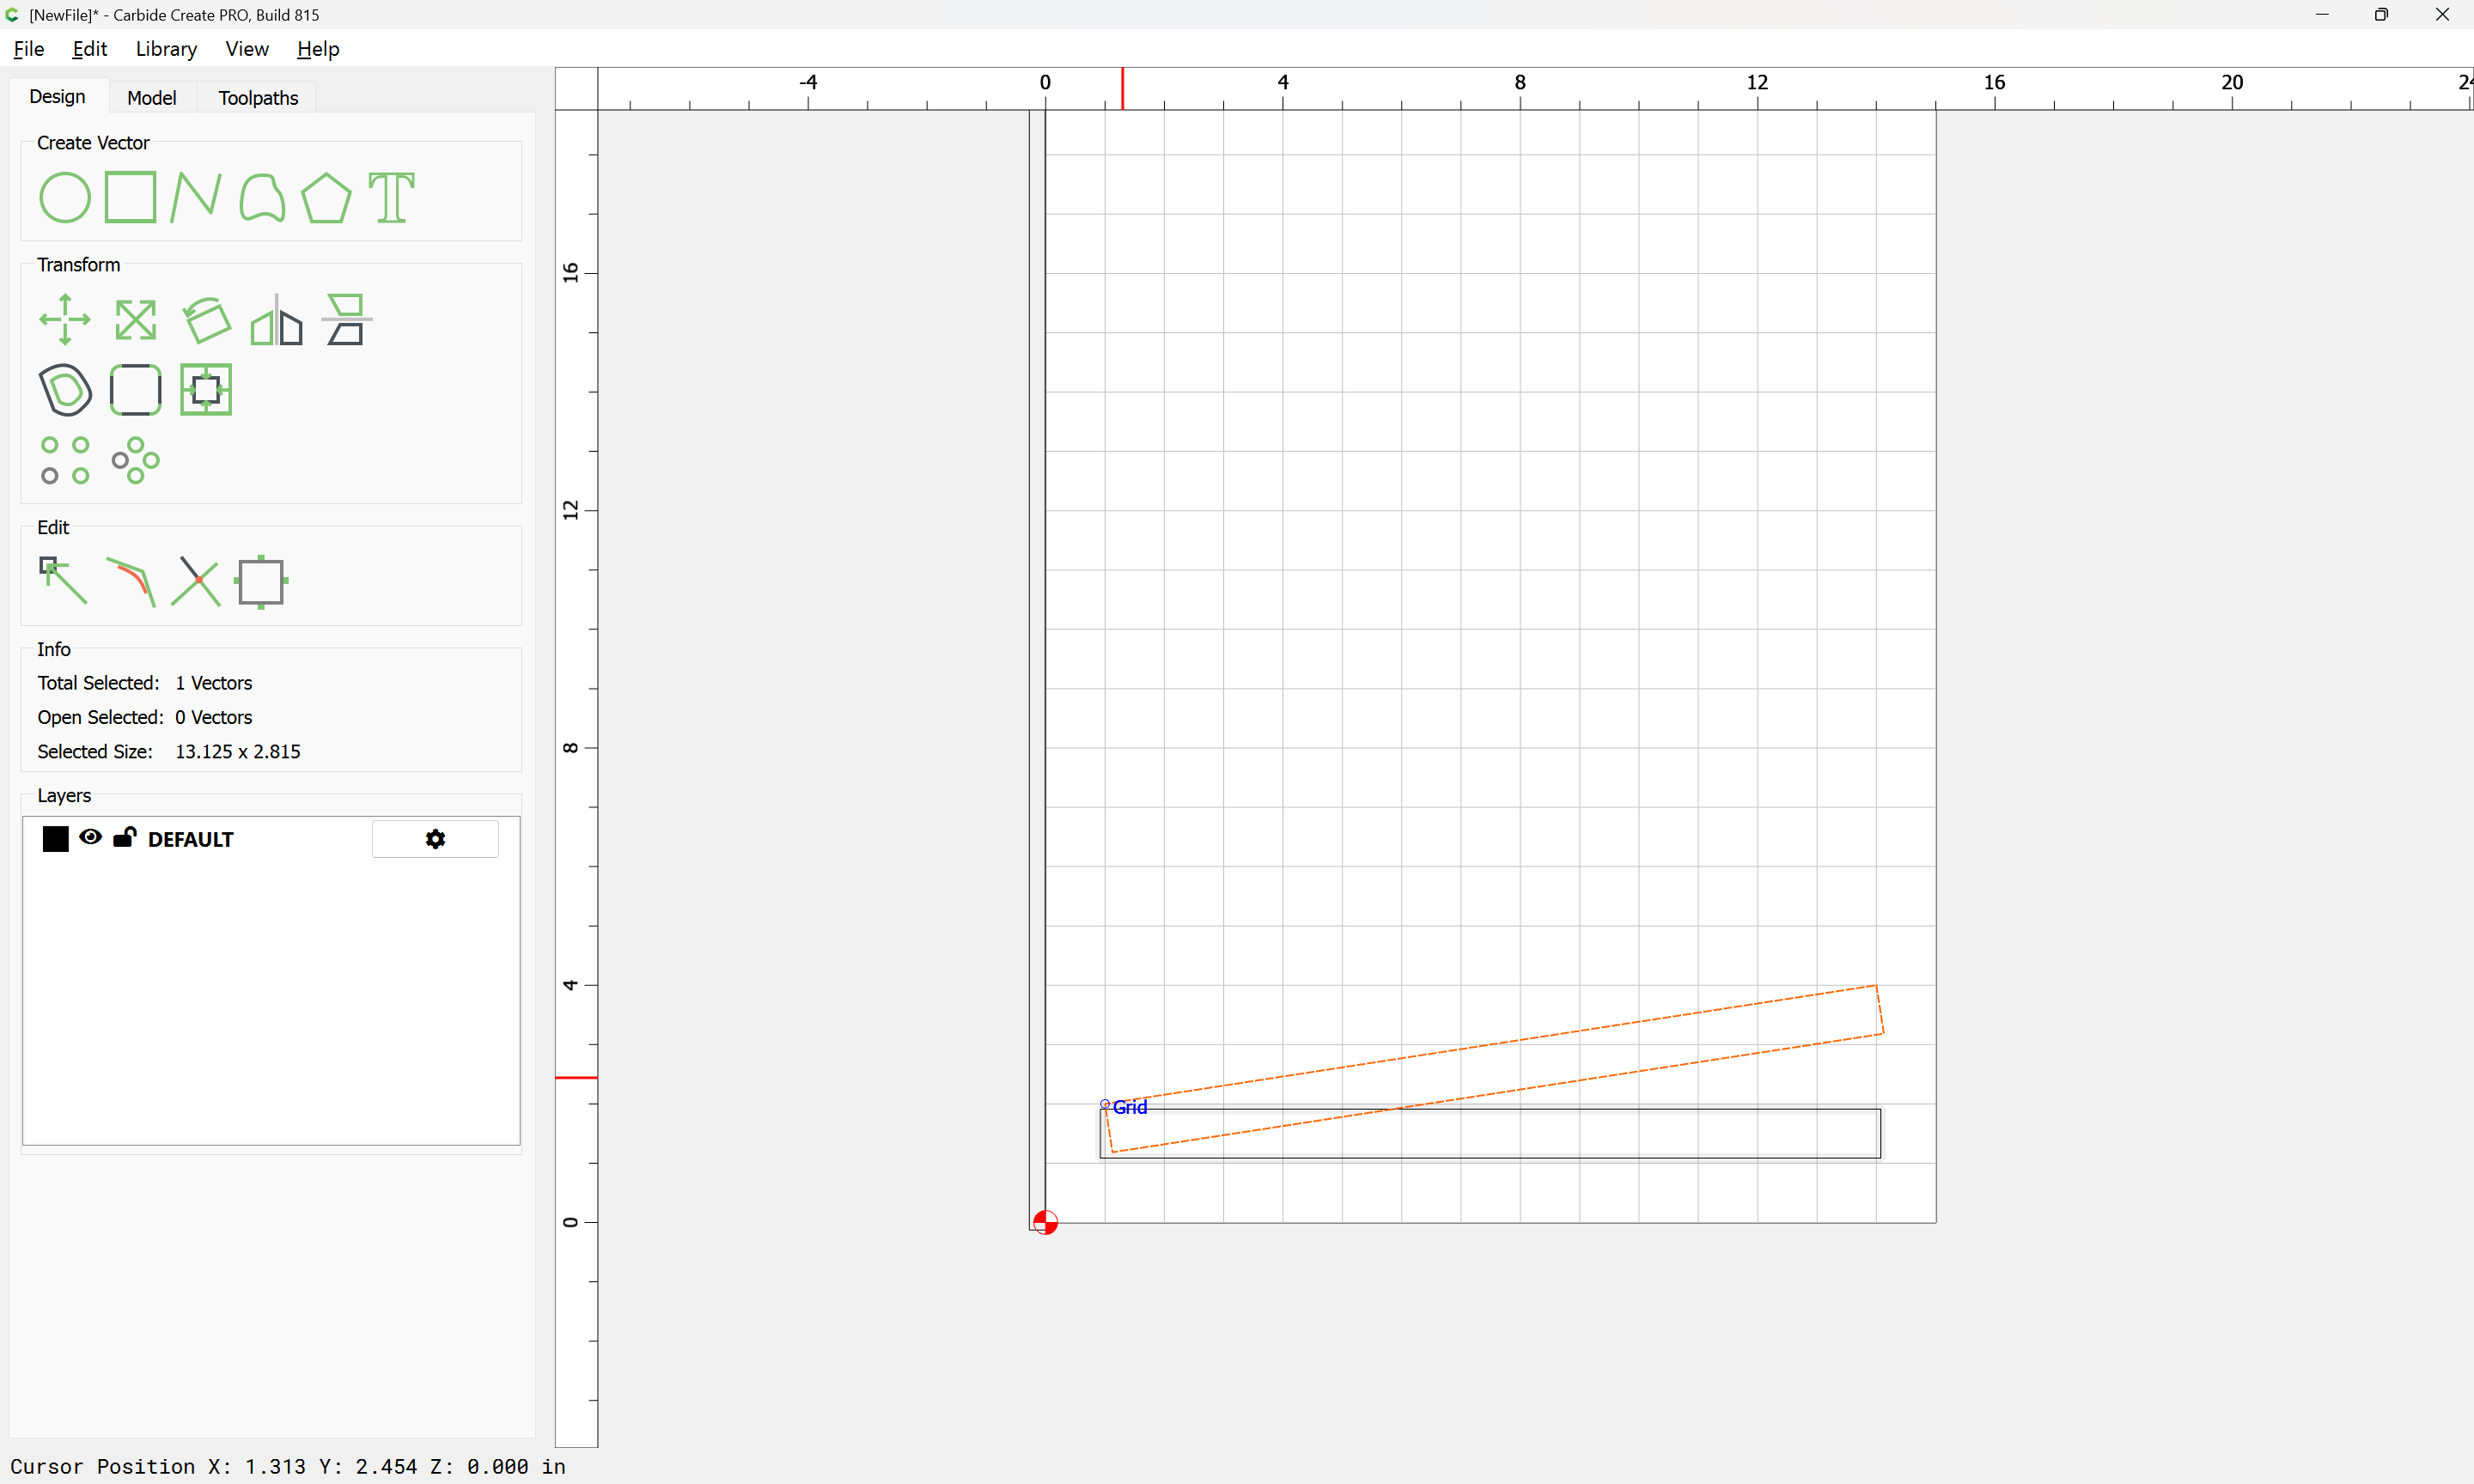The image size is (2474, 1484).
Task: Click the Total Selected 1 Vectors text
Action: coord(145,683)
